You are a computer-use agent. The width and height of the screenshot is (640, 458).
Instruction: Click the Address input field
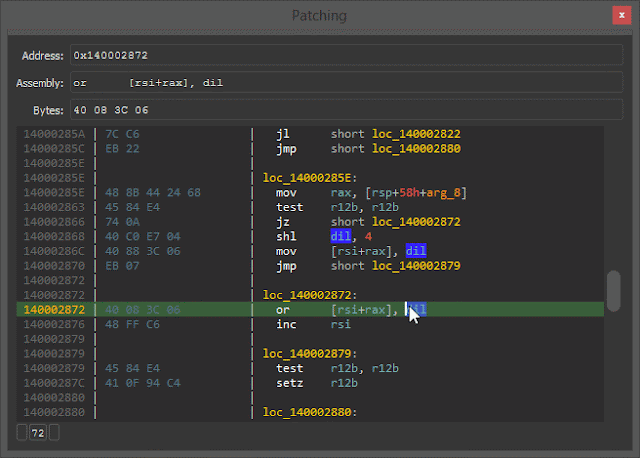click(x=346, y=55)
